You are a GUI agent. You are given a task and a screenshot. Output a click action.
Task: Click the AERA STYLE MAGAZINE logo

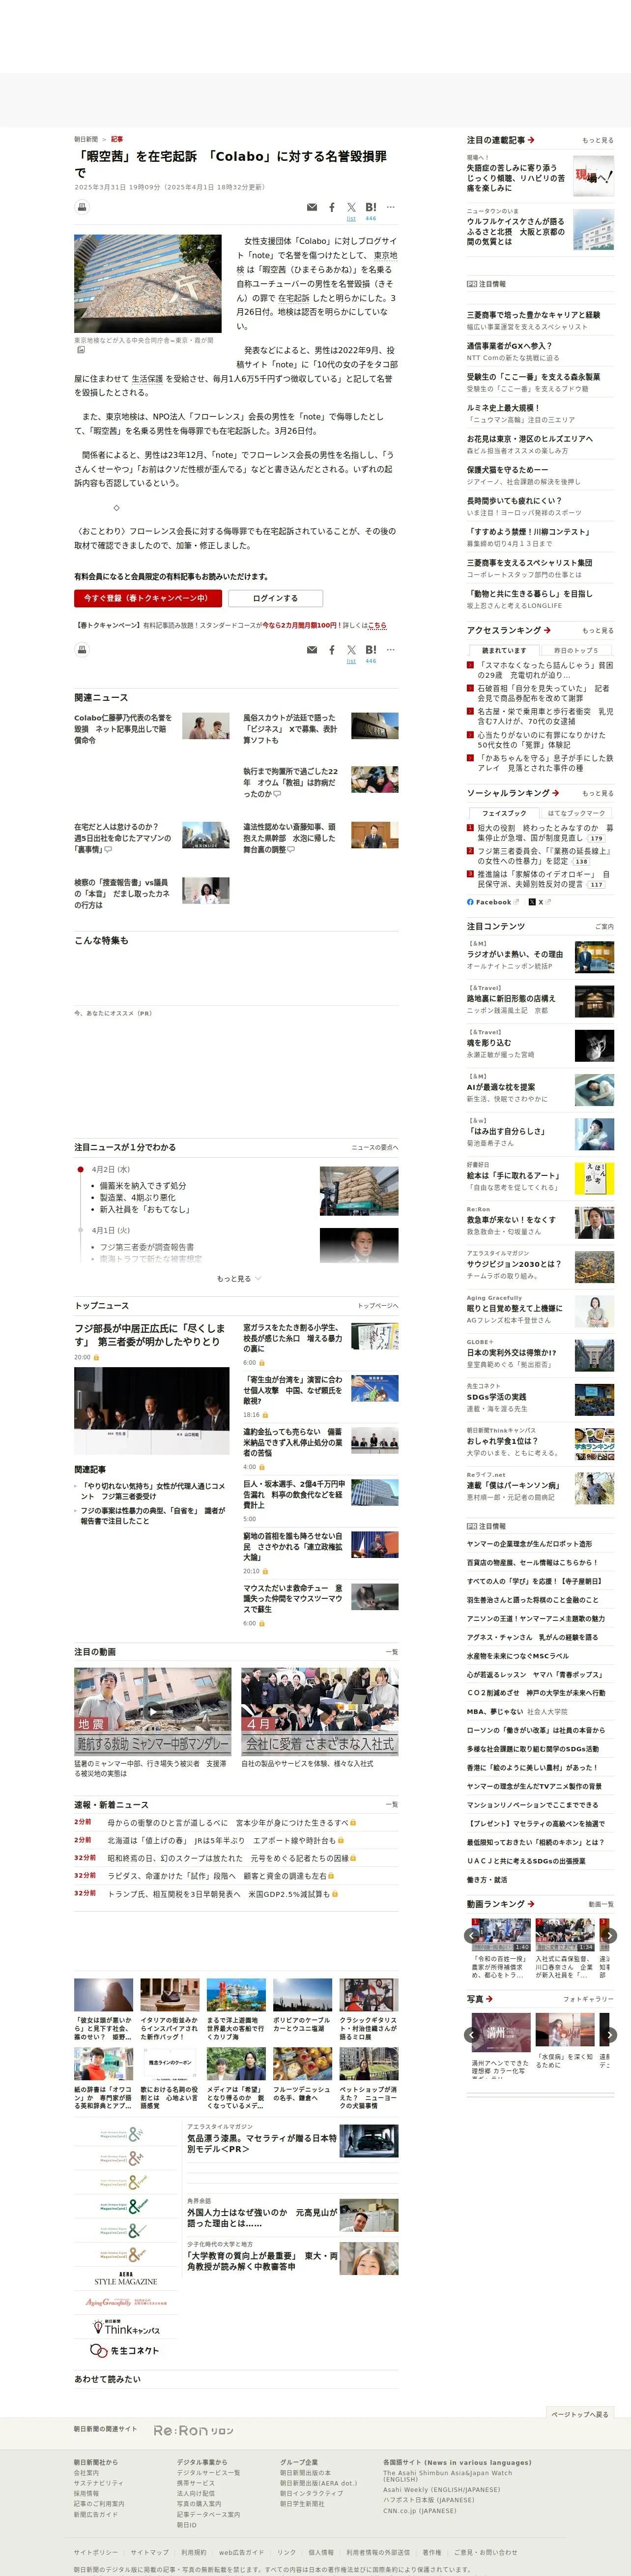[126, 2278]
